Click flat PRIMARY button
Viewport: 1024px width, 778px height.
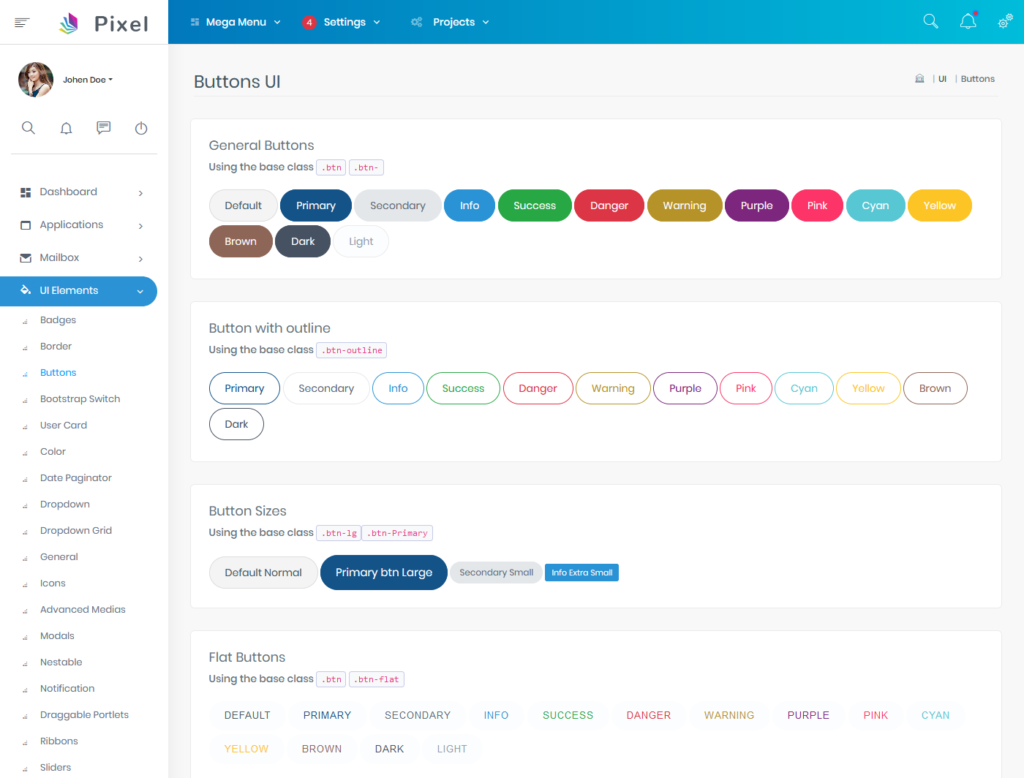click(327, 715)
